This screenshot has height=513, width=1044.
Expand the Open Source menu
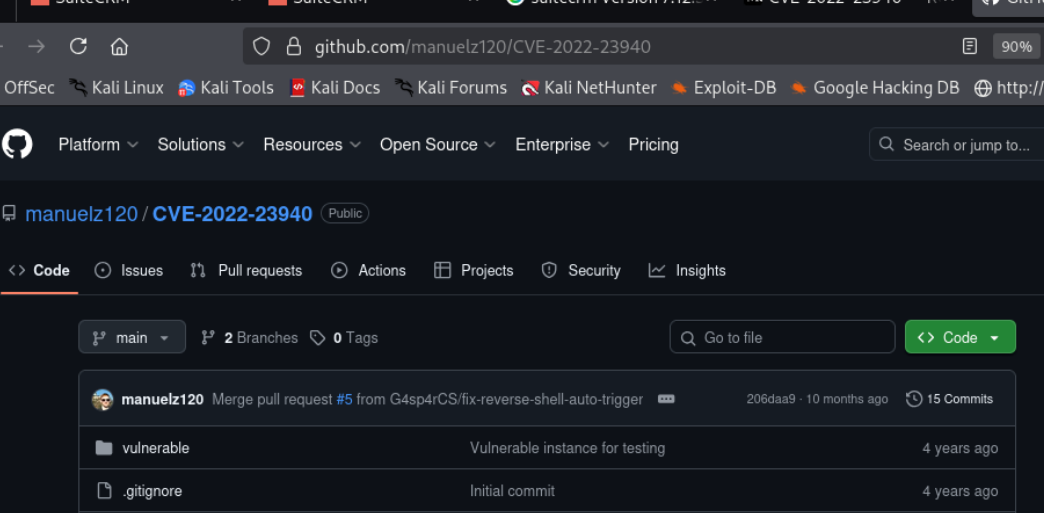(x=437, y=145)
